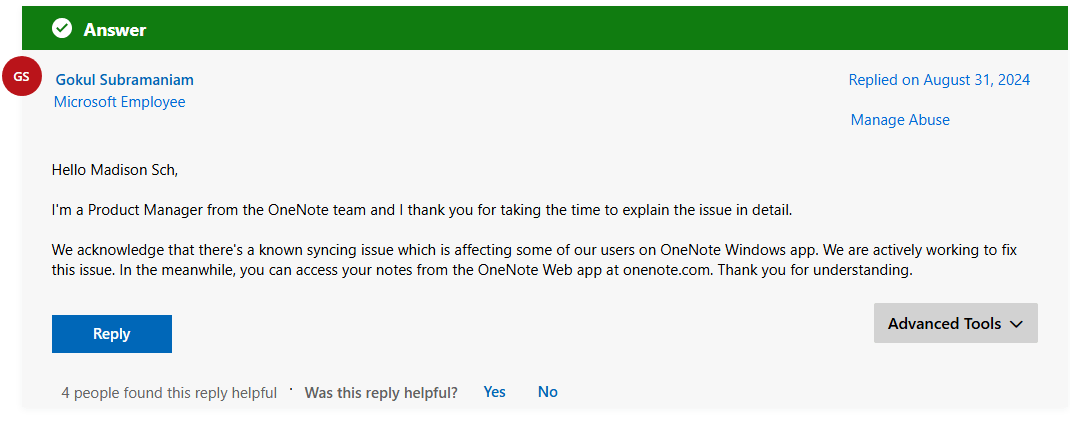Image resolution: width=1070 pixels, height=424 pixels.
Task: Expand the Advanced Tools dropdown
Action: pos(955,323)
